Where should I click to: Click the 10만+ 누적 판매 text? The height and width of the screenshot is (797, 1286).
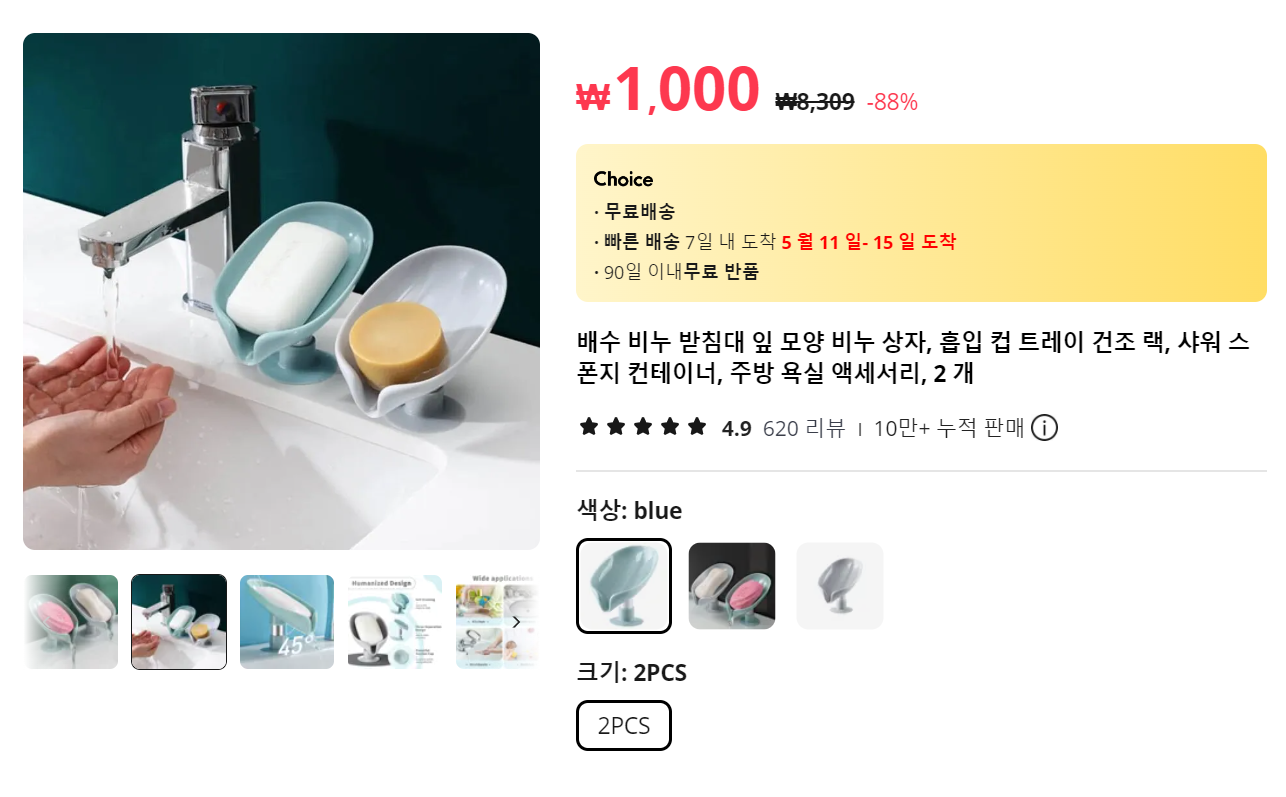[x=949, y=429]
